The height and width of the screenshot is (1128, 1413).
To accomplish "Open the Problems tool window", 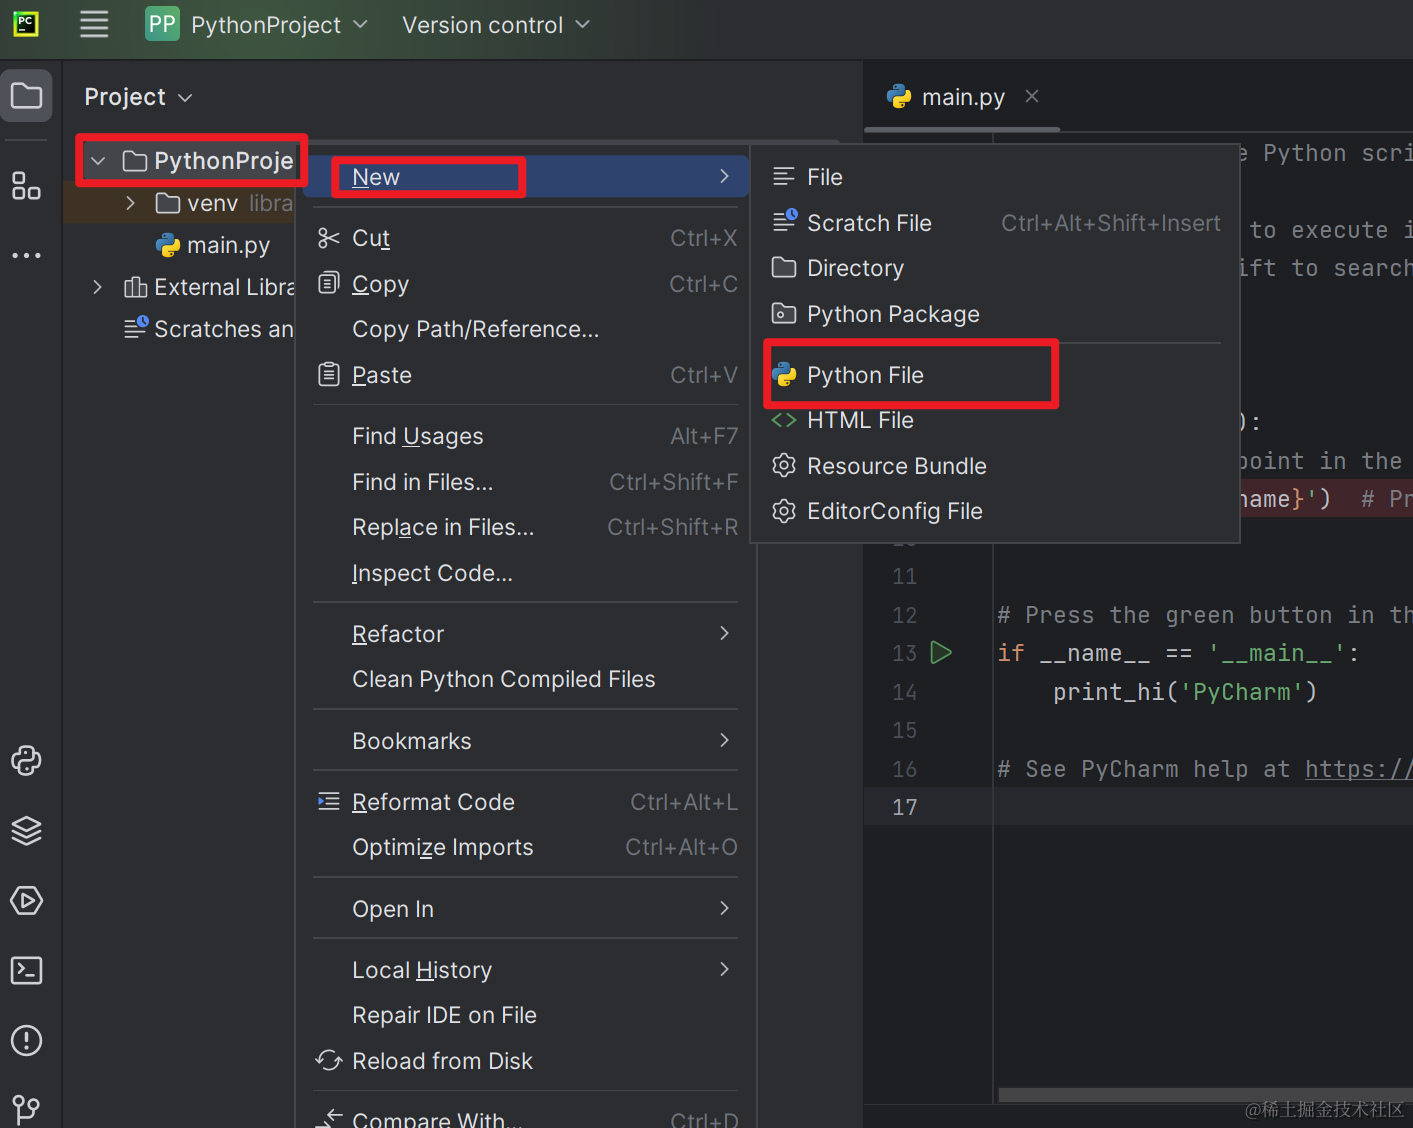I will click(26, 1041).
